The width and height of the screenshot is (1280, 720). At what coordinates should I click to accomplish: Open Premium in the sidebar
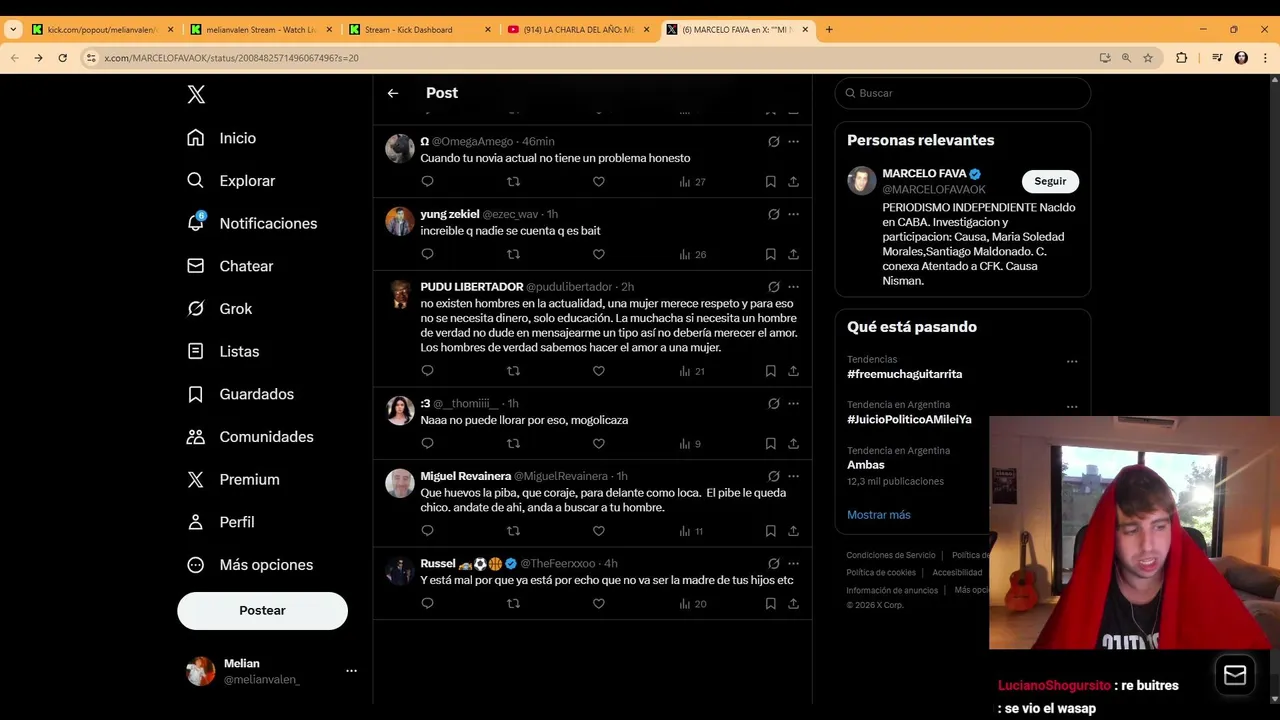tap(233, 480)
